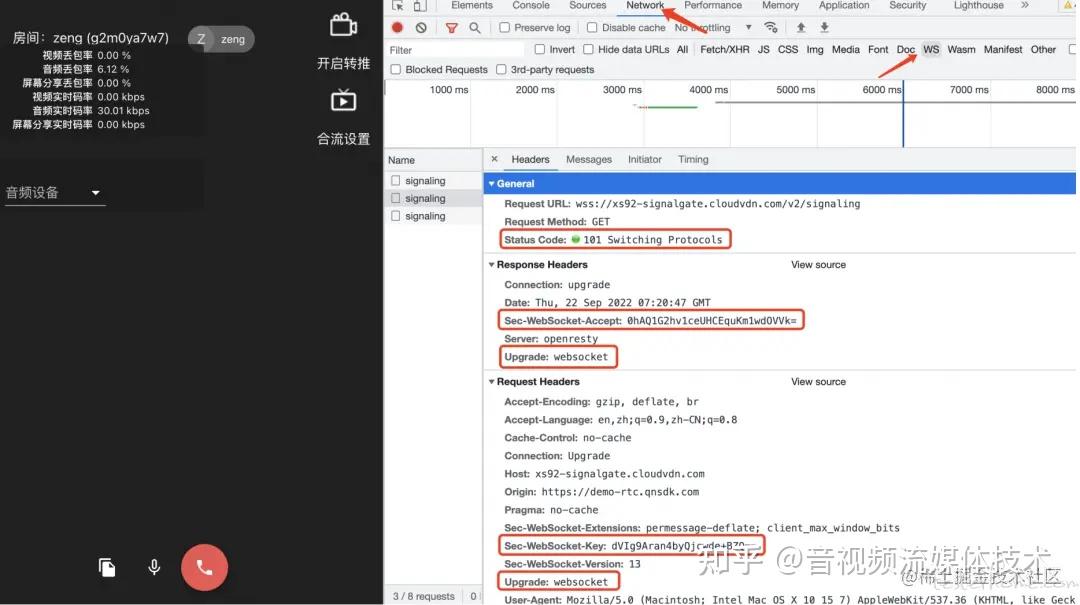The image size is (1080, 605).
Task: Check the Disable cache checkbox
Action: (592, 28)
